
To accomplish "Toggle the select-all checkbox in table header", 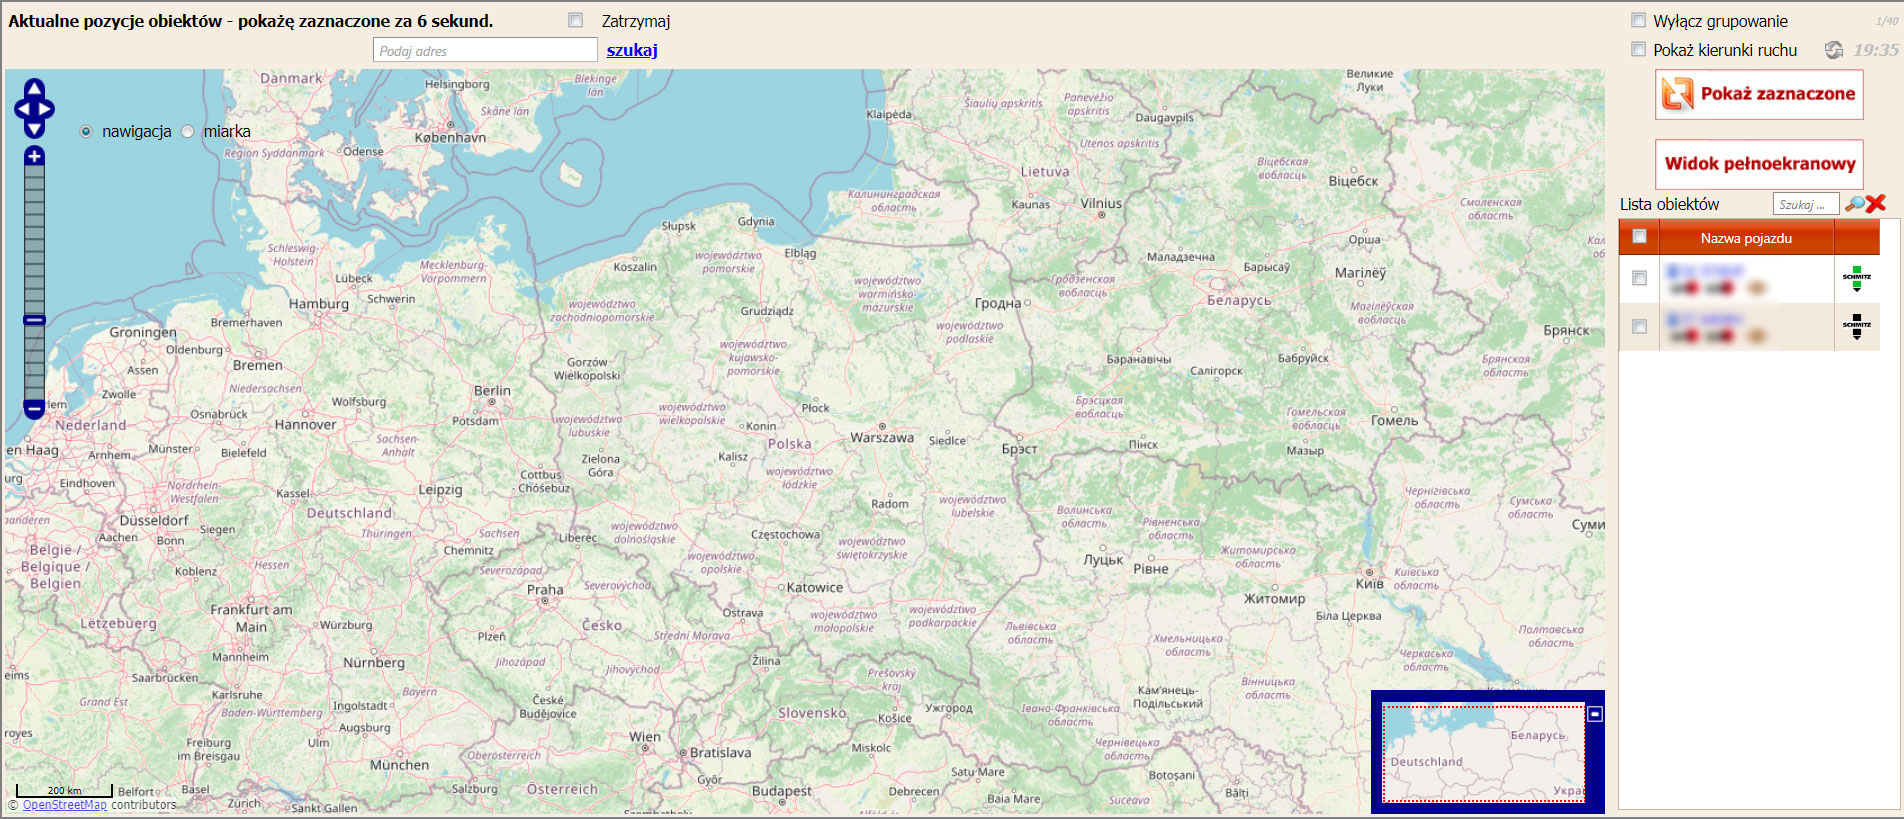I will click(1639, 237).
